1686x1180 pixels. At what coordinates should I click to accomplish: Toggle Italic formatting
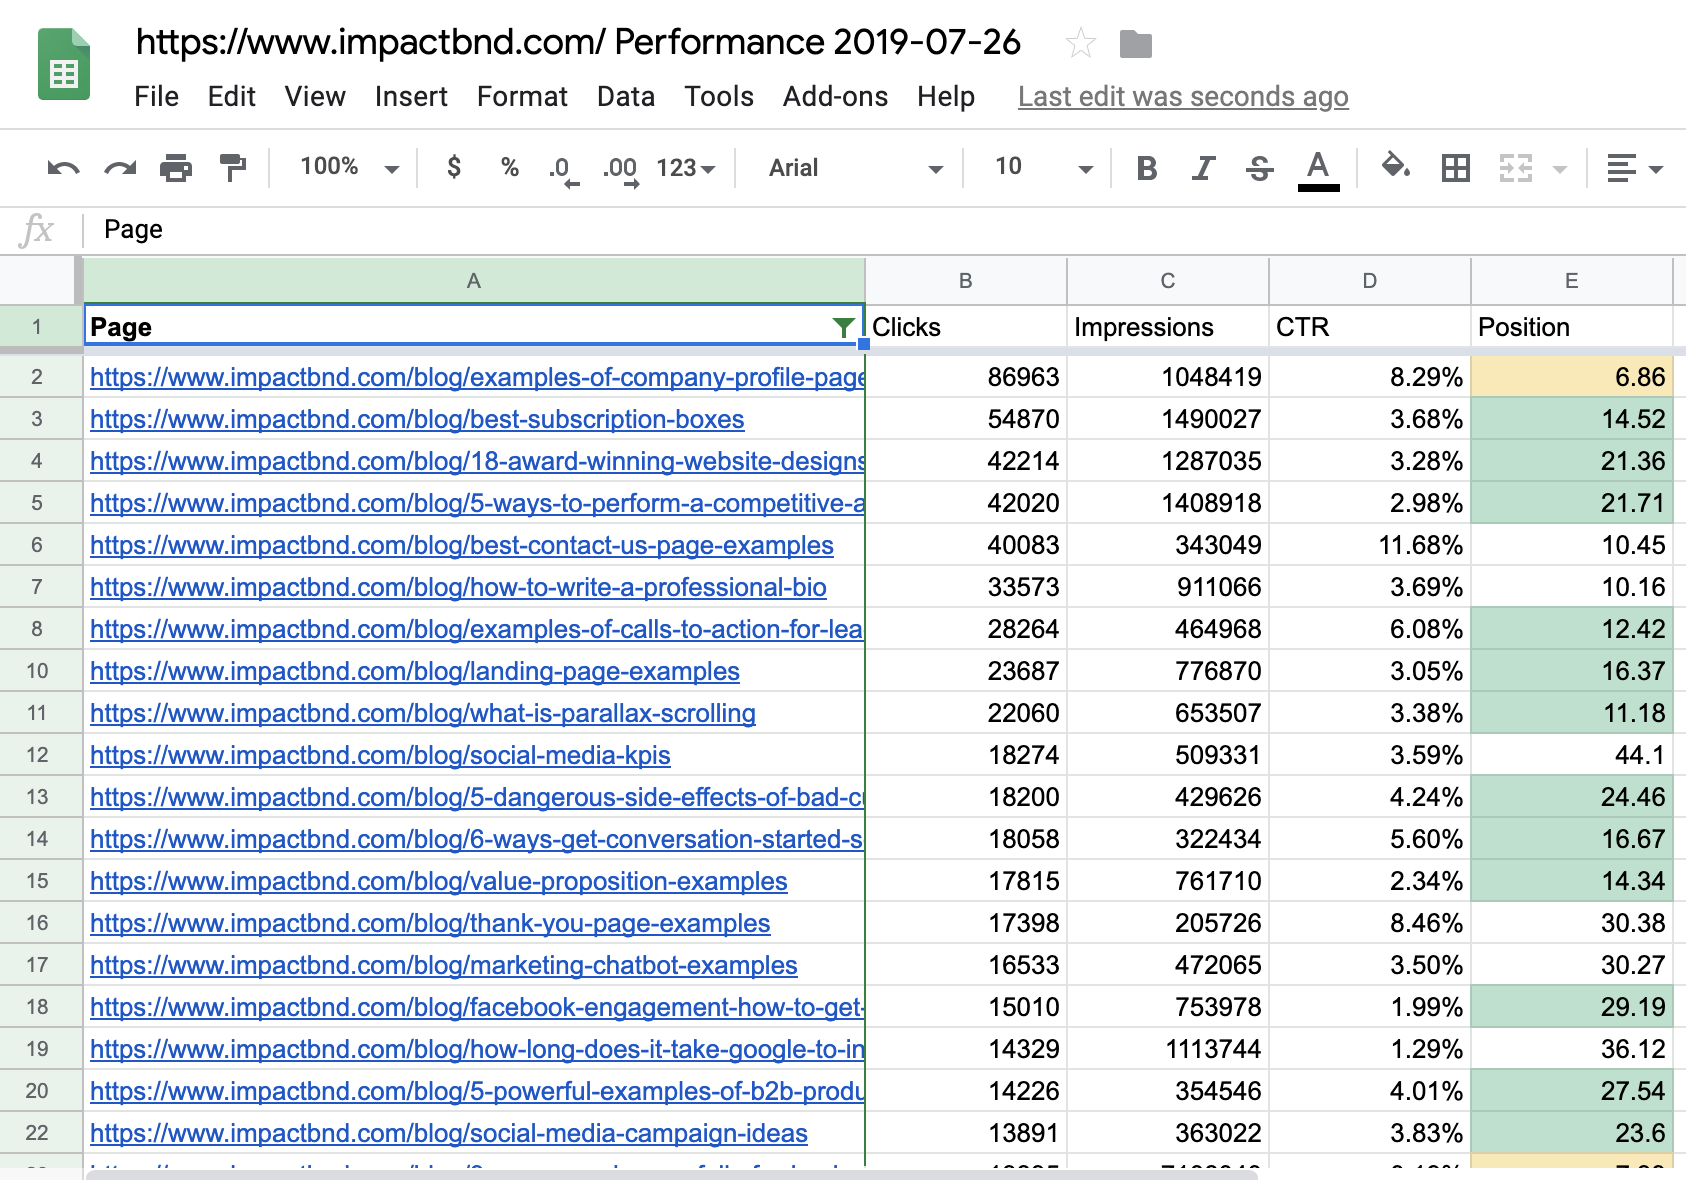click(x=1203, y=168)
